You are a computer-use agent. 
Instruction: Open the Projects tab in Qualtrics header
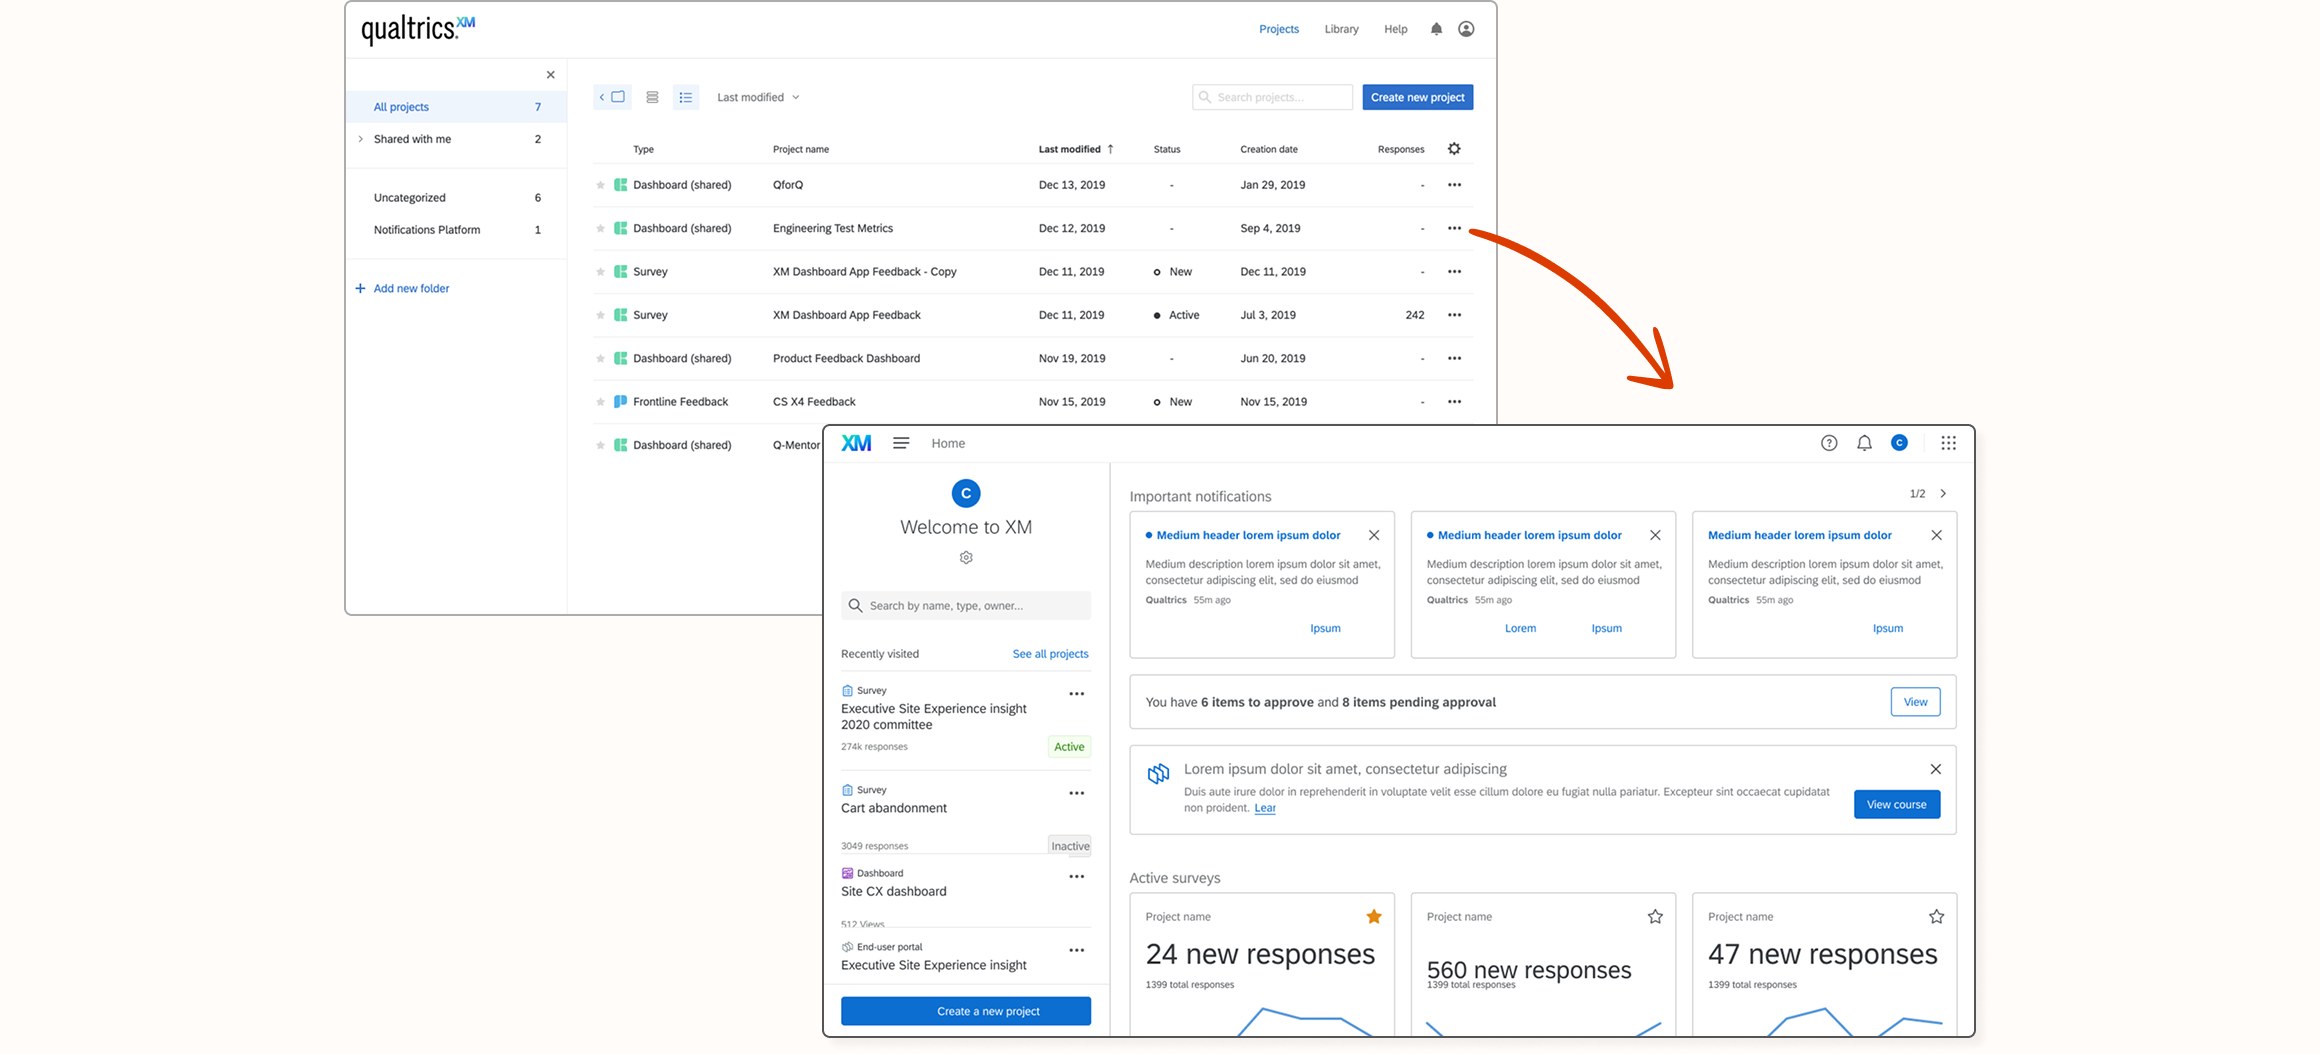click(x=1279, y=29)
